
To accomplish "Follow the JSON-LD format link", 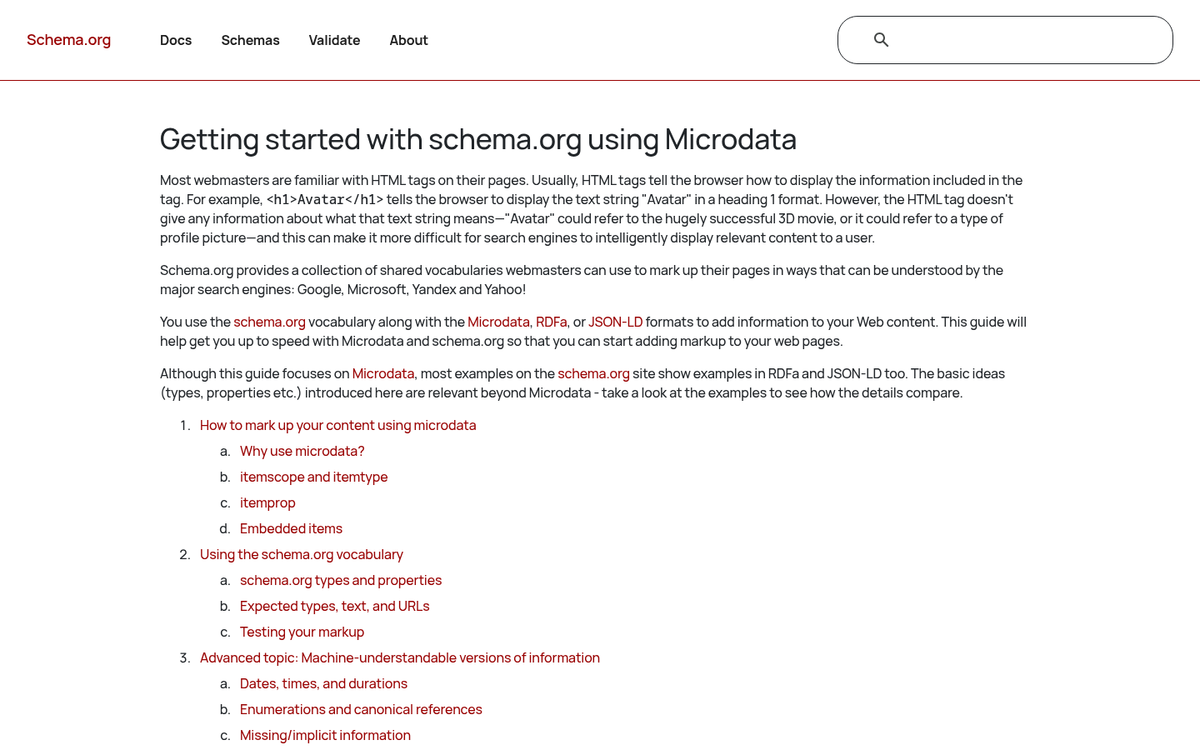I will coord(615,322).
